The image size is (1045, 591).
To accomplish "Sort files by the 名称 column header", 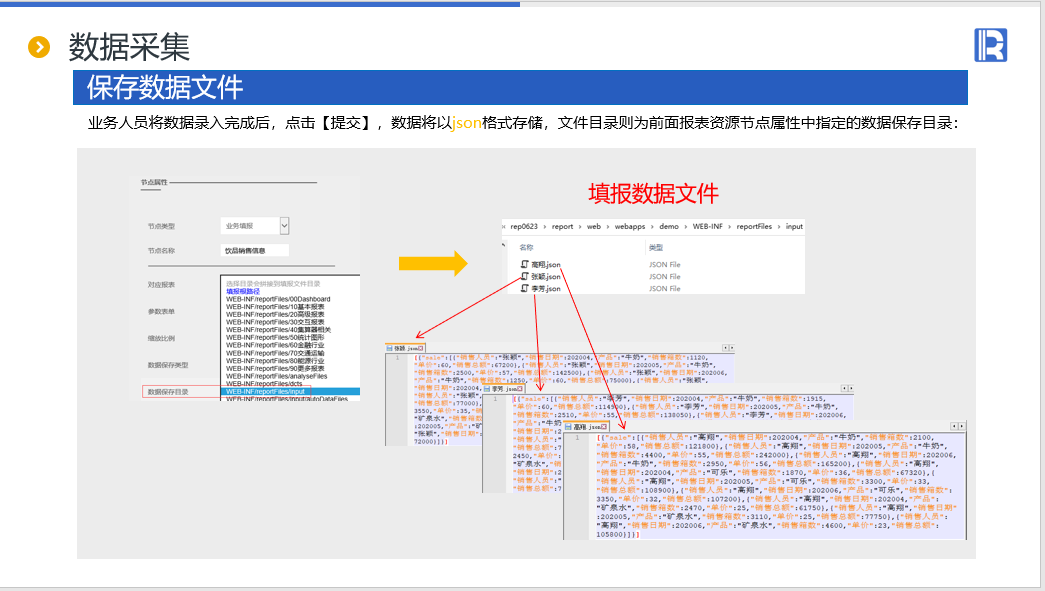I will coord(527,247).
